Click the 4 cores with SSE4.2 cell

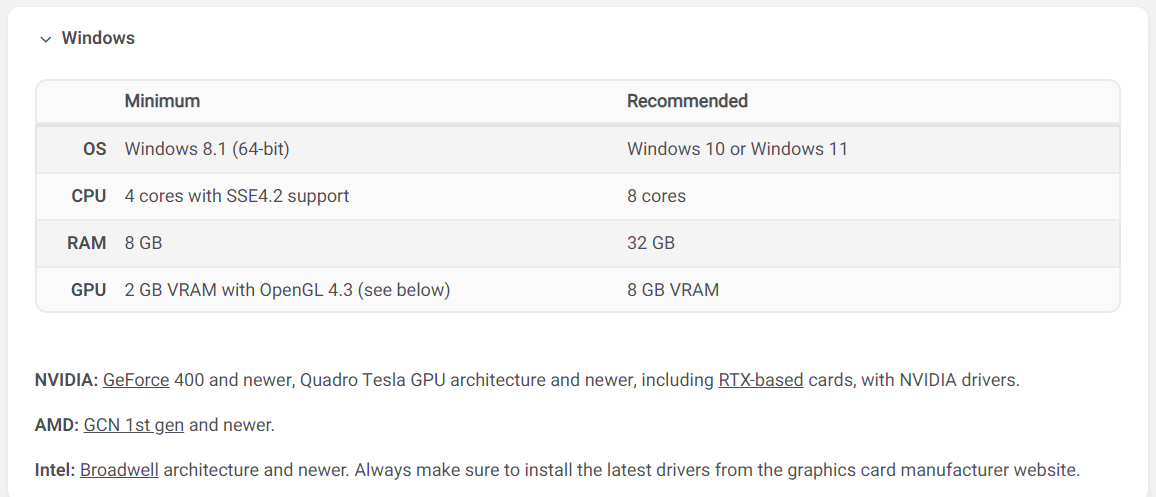(x=237, y=196)
